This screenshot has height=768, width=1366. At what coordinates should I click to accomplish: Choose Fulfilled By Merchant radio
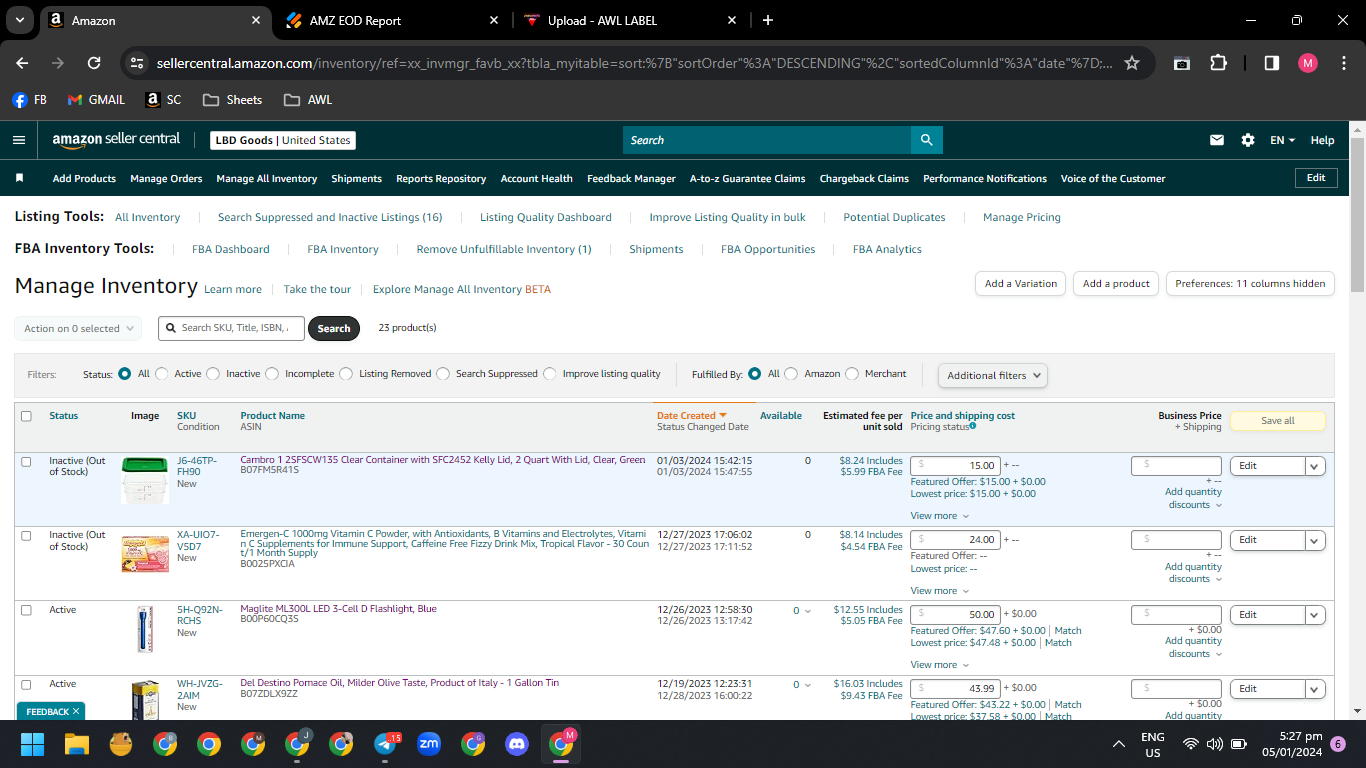click(852, 374)
